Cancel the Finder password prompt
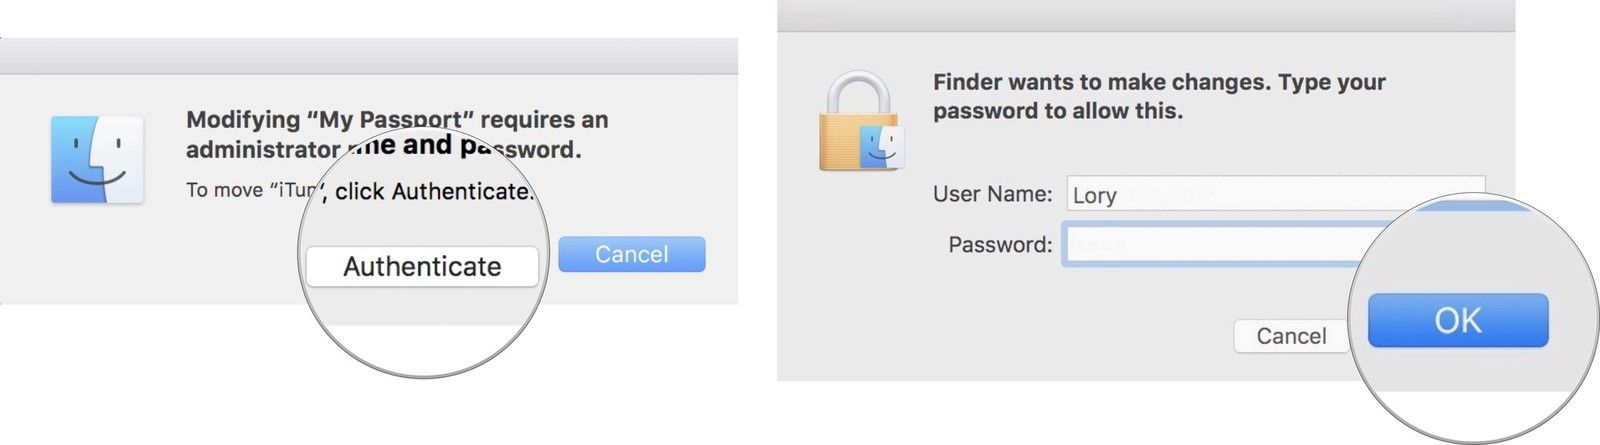This screenshot has width=1600, height=445. coord(1290,336)
